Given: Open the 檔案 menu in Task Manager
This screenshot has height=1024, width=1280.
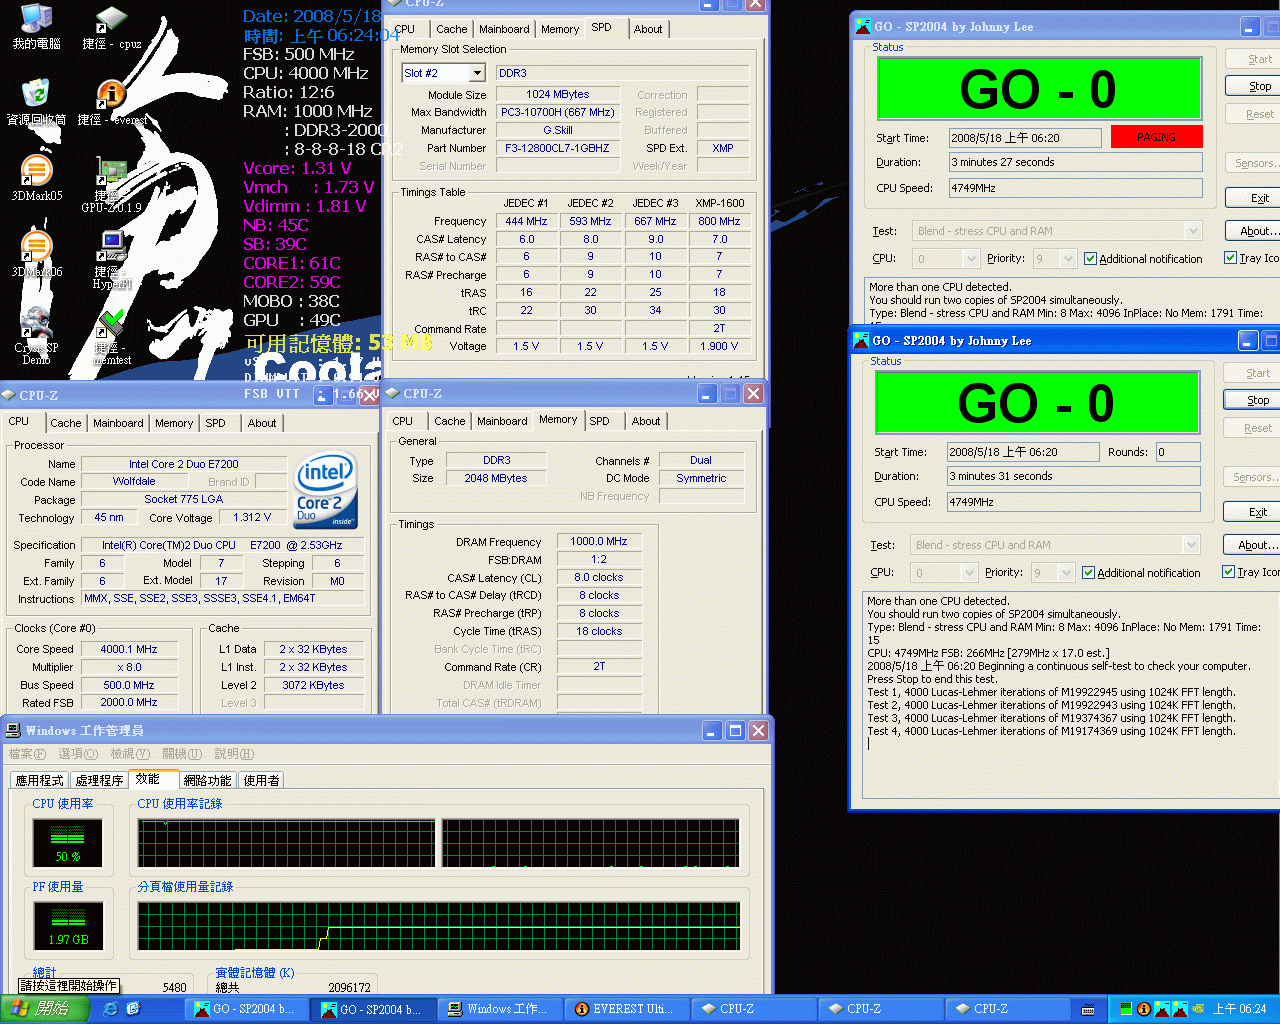Looking at the screenshot, I should 27,754.
